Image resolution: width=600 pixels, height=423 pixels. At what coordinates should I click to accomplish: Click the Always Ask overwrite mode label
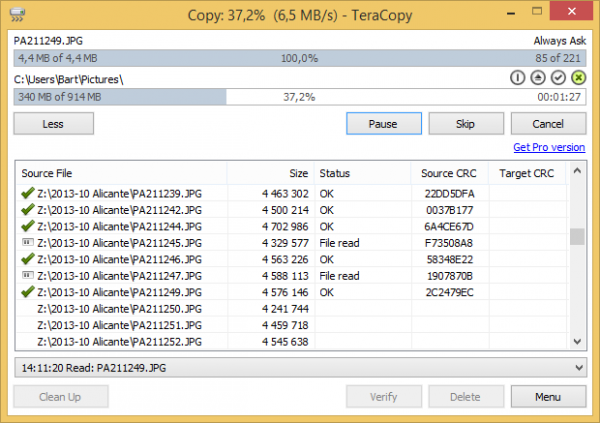point(560,41)
